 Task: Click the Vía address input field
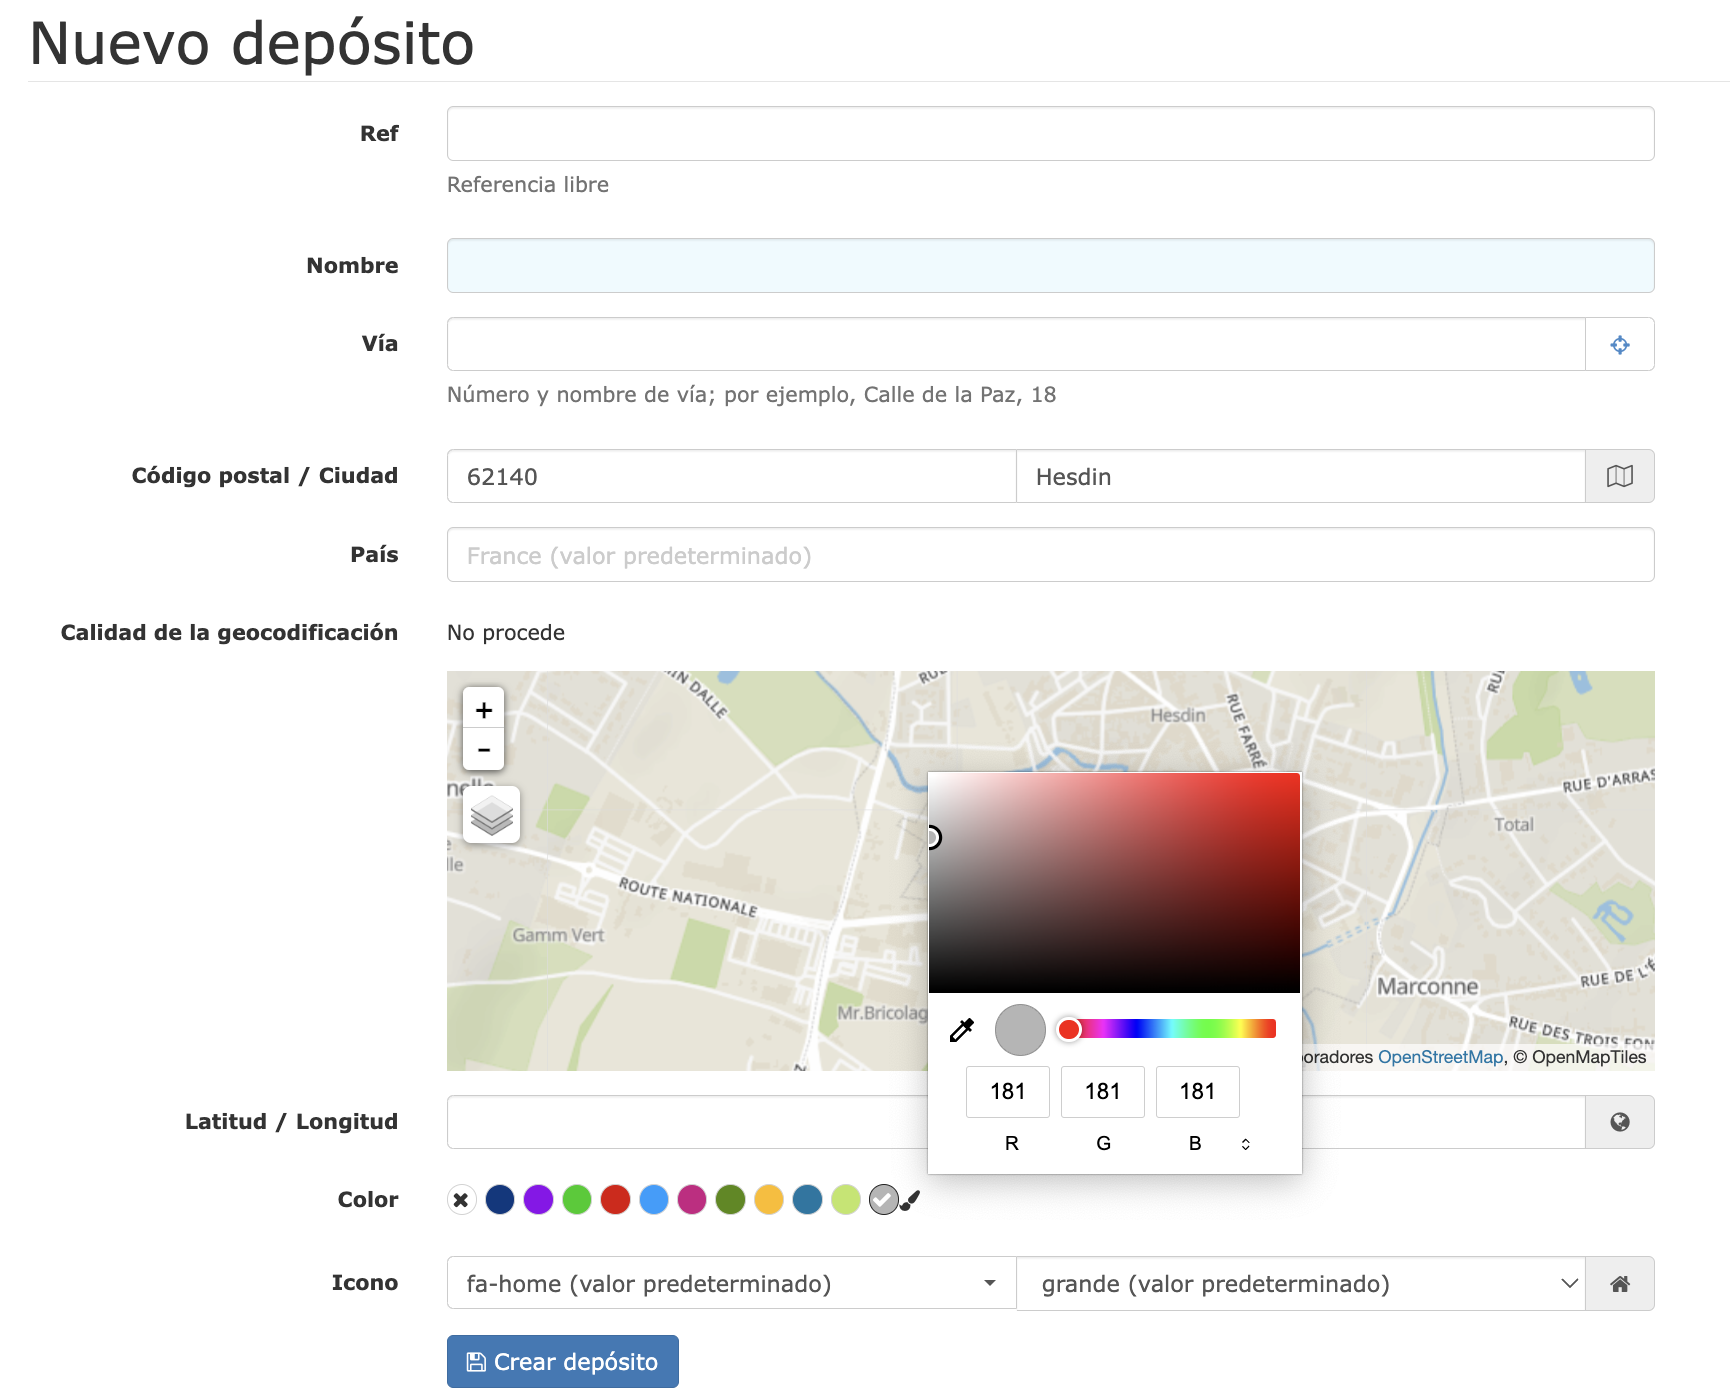pyautogui.click(x=1016, y=344)
